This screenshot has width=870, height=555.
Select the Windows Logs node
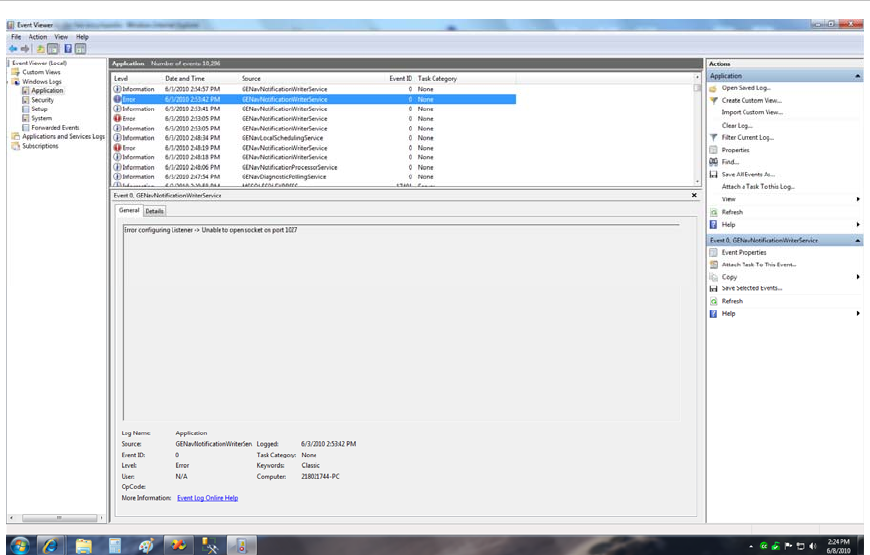click(42, 82)
